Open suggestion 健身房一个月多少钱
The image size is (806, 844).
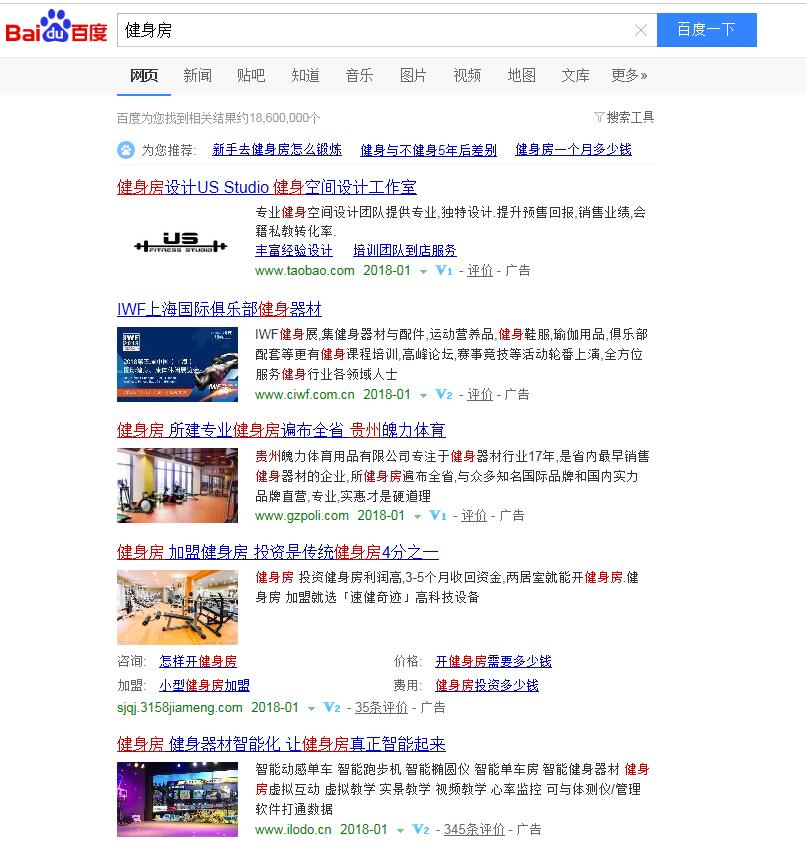coord(573,150)
